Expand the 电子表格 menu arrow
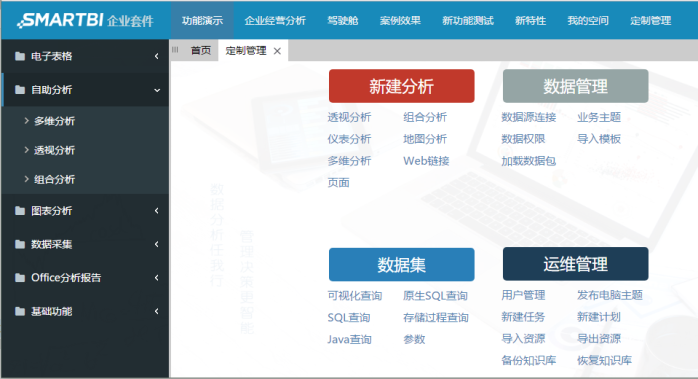This screenshot has width=698, height=379. [x=157, y=56]
